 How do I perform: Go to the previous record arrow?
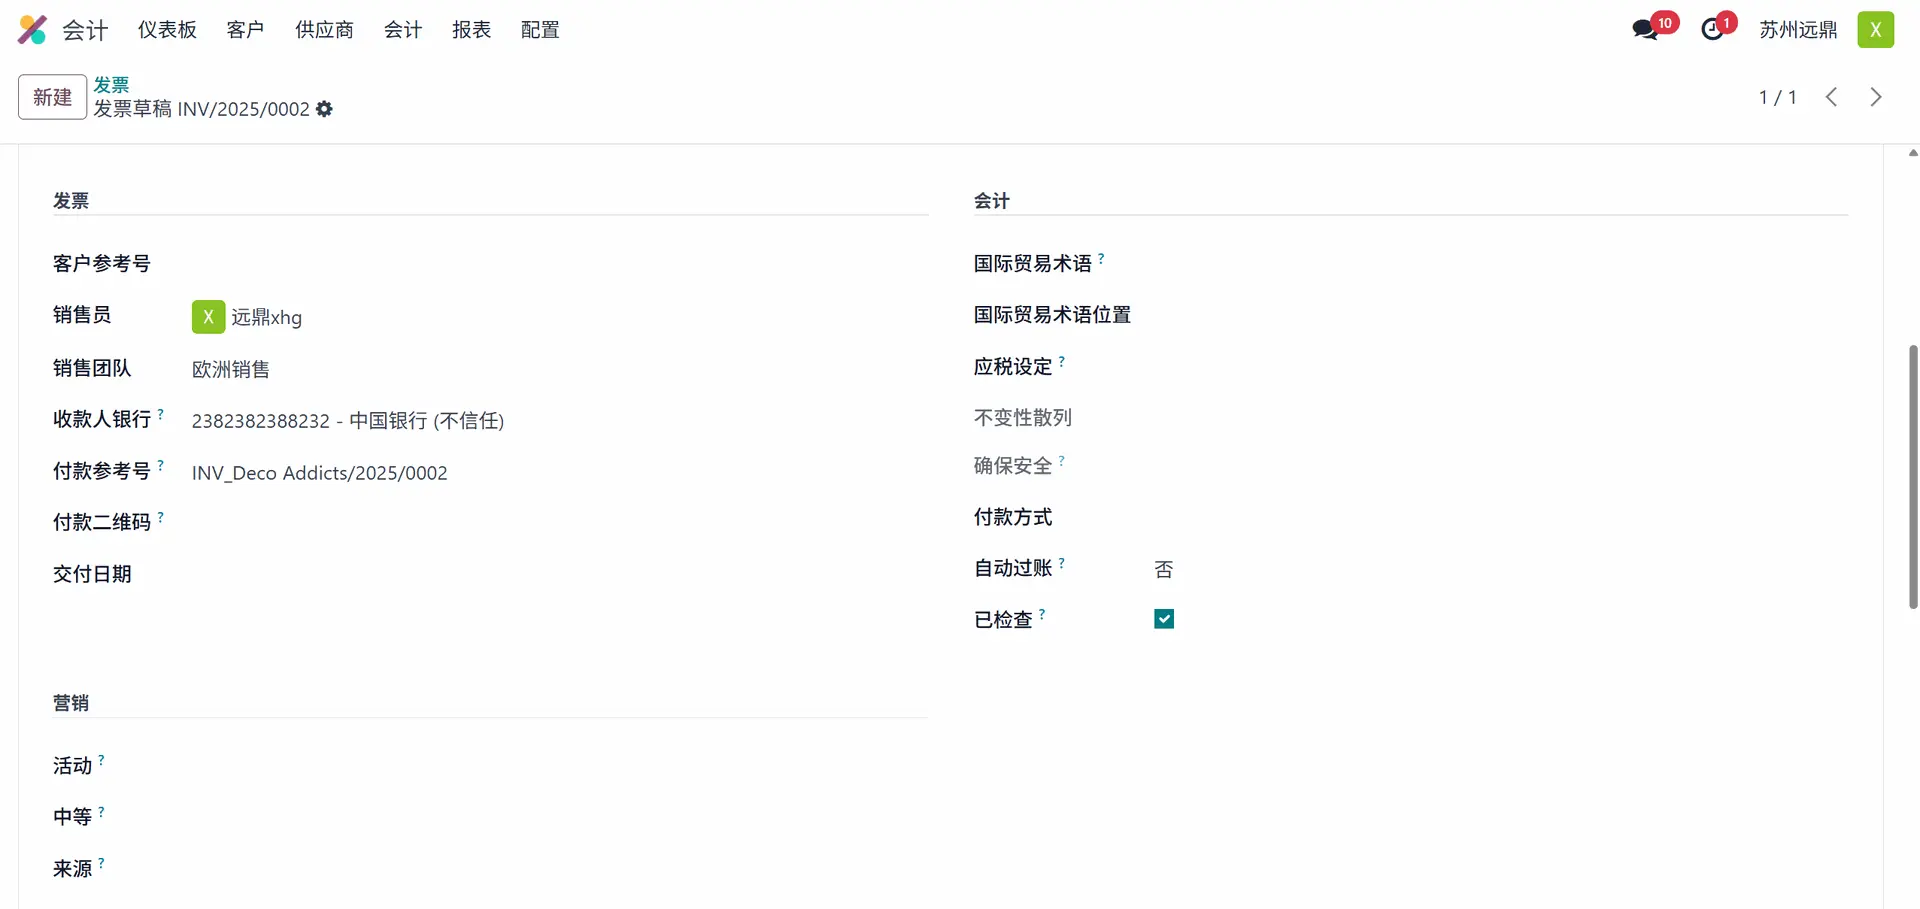1831,97
